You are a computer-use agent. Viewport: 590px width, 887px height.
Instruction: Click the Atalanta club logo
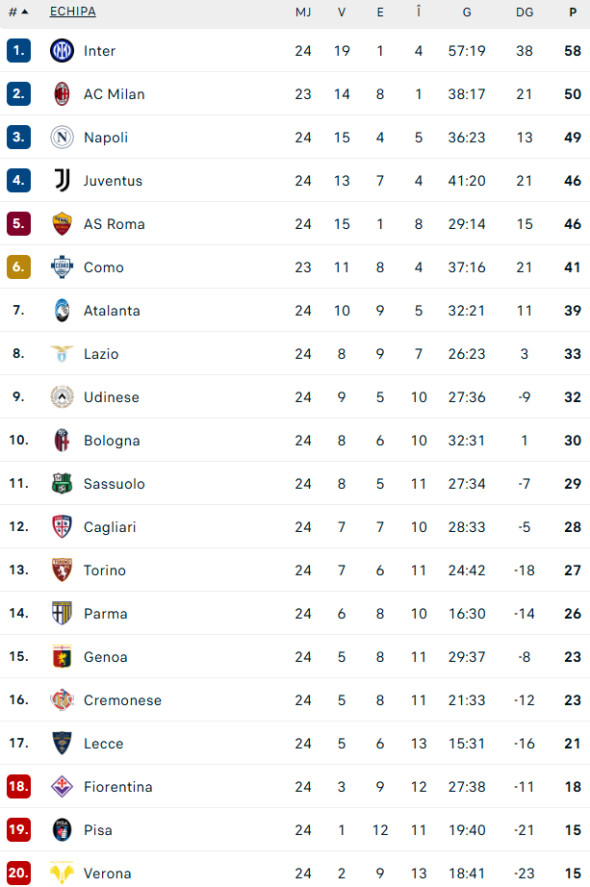click(60, 310)
